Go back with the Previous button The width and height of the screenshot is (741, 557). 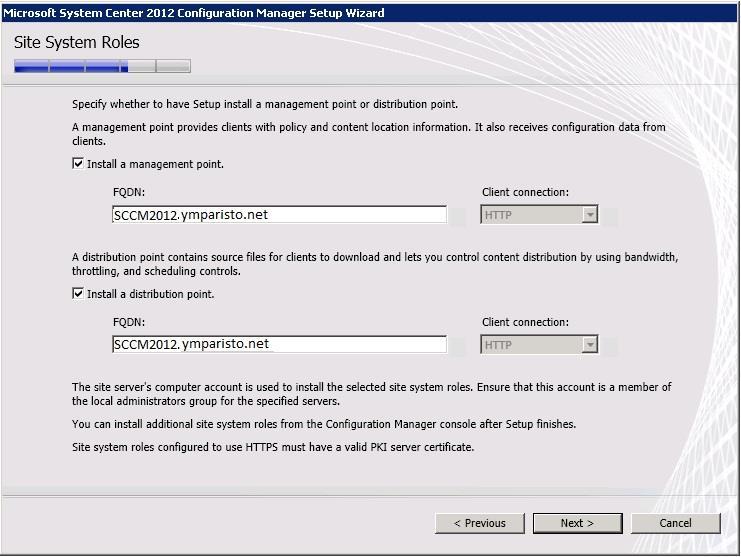[480, 523]
